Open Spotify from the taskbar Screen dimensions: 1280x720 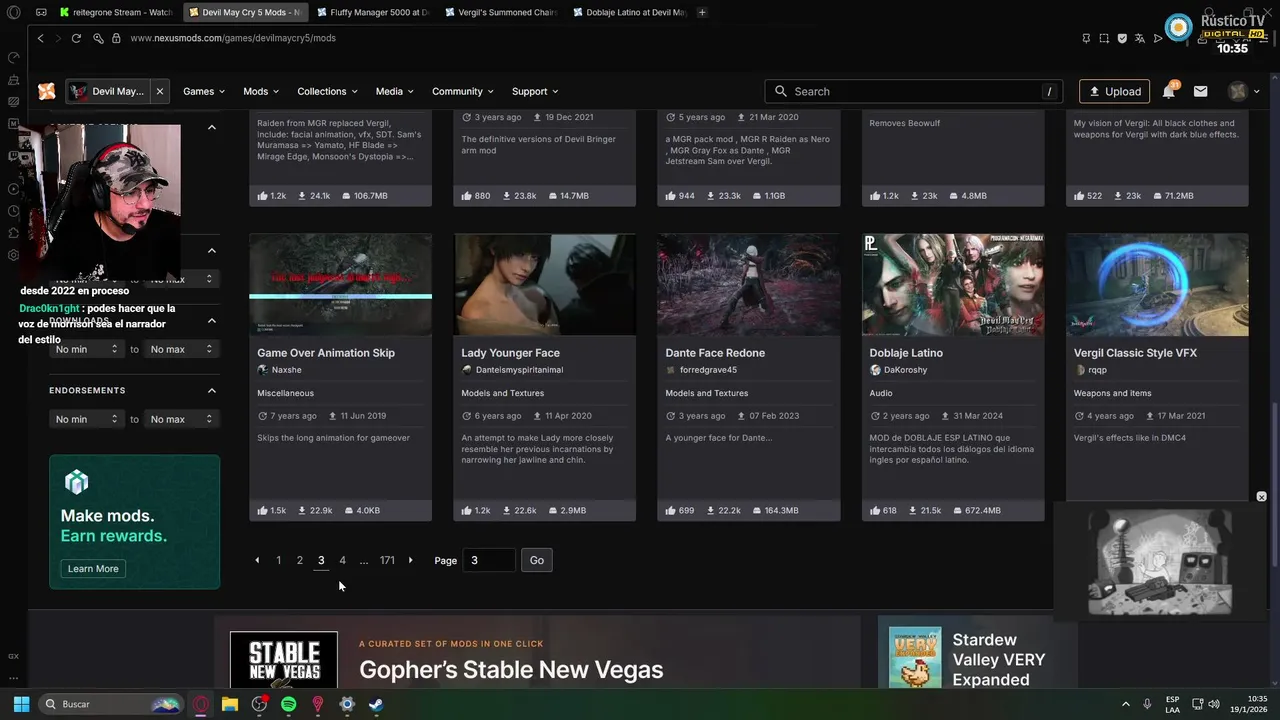pos(288,704)
